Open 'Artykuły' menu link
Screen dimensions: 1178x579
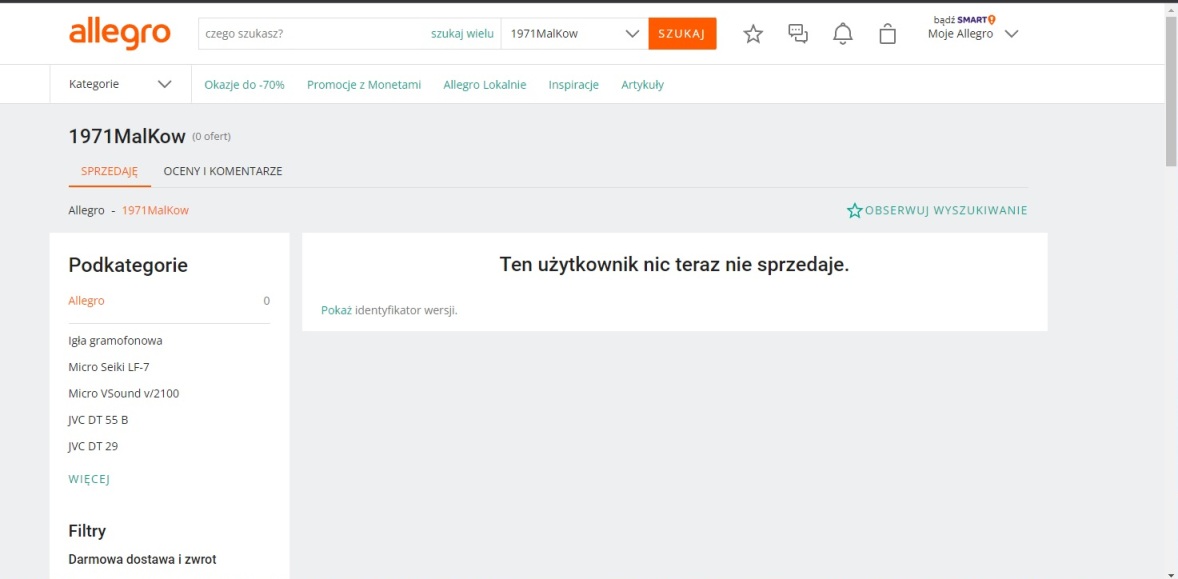pyautogui.click(x=642, y=85)
